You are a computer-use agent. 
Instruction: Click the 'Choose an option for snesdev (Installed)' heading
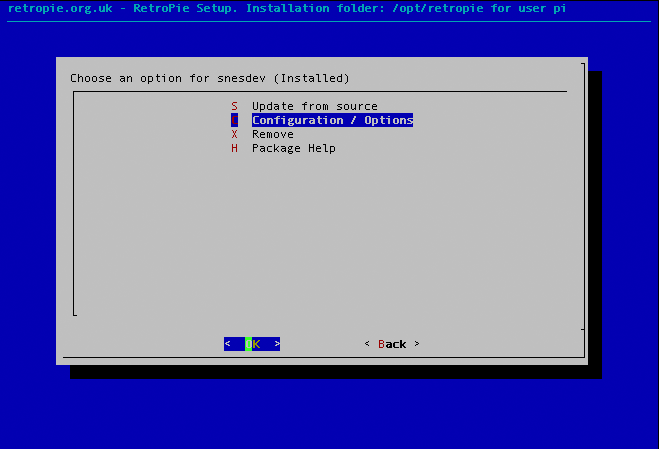pos(210,79)
